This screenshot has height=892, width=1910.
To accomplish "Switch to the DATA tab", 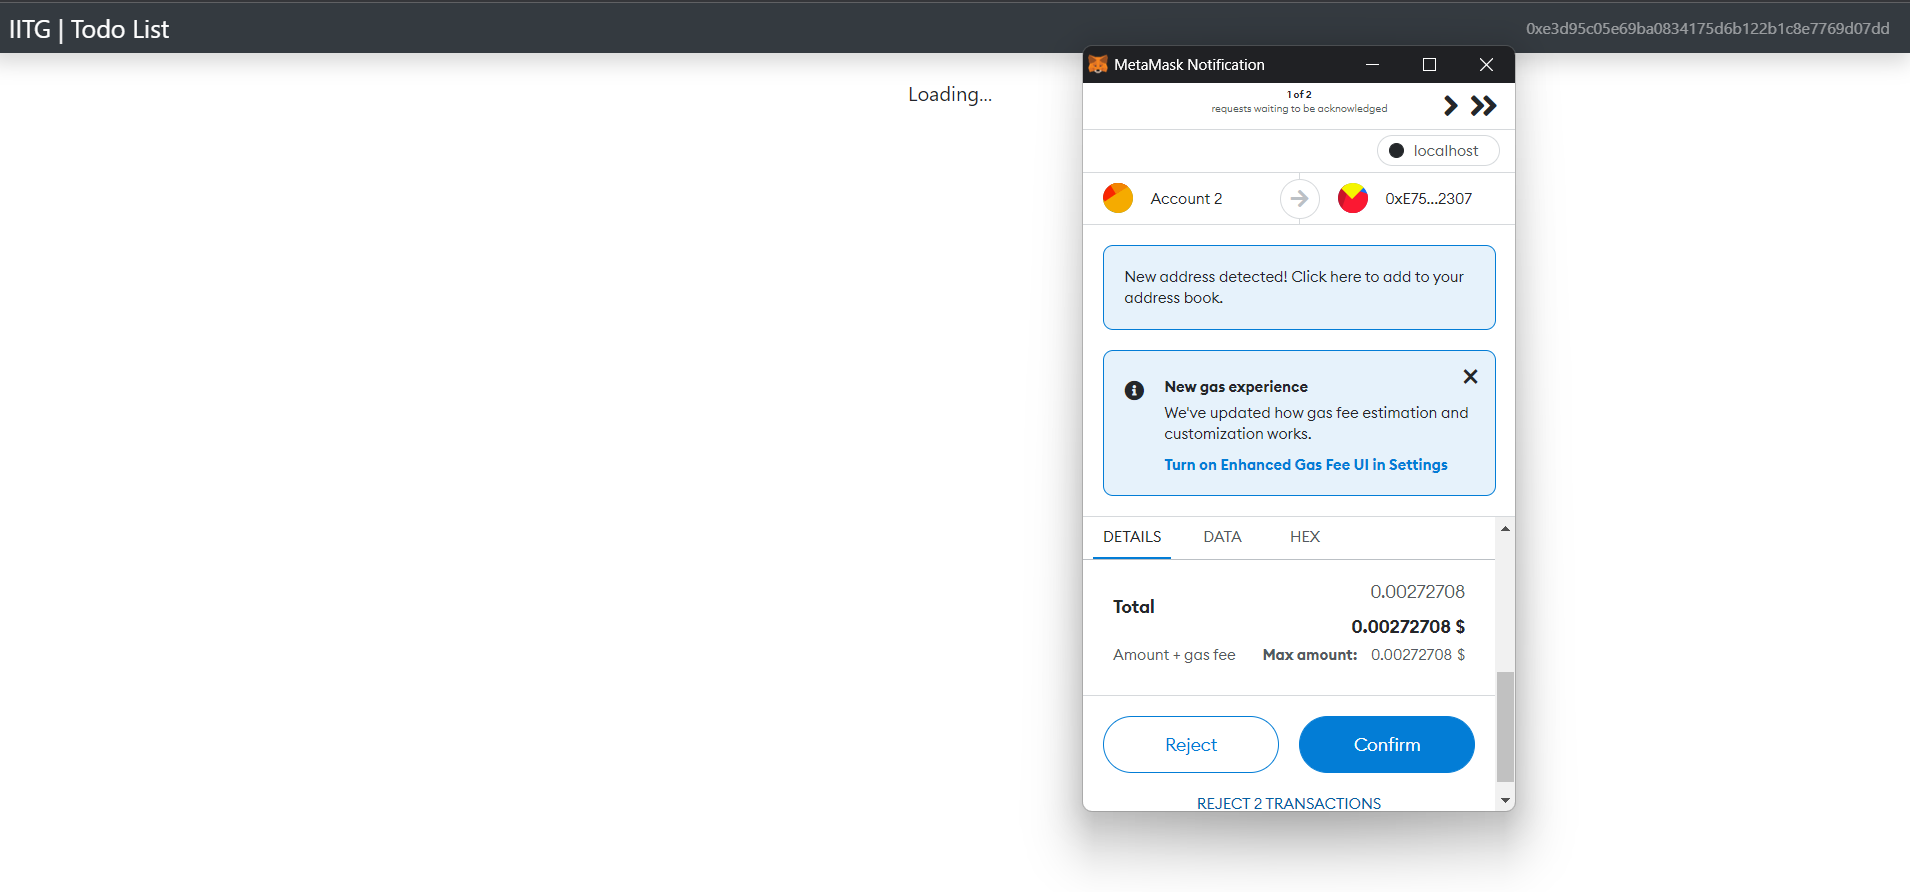I will pos(1222,537).
